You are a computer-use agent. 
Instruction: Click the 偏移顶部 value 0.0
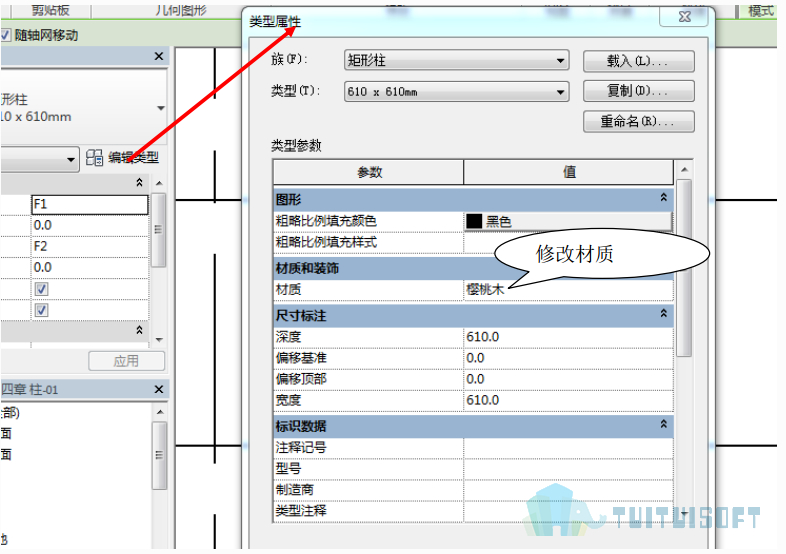click(568, 379)
